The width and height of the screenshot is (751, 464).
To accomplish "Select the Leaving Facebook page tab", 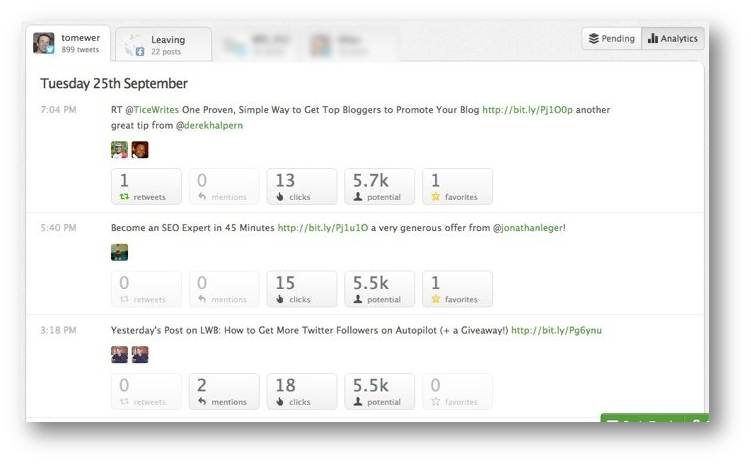I will [164, 45].
